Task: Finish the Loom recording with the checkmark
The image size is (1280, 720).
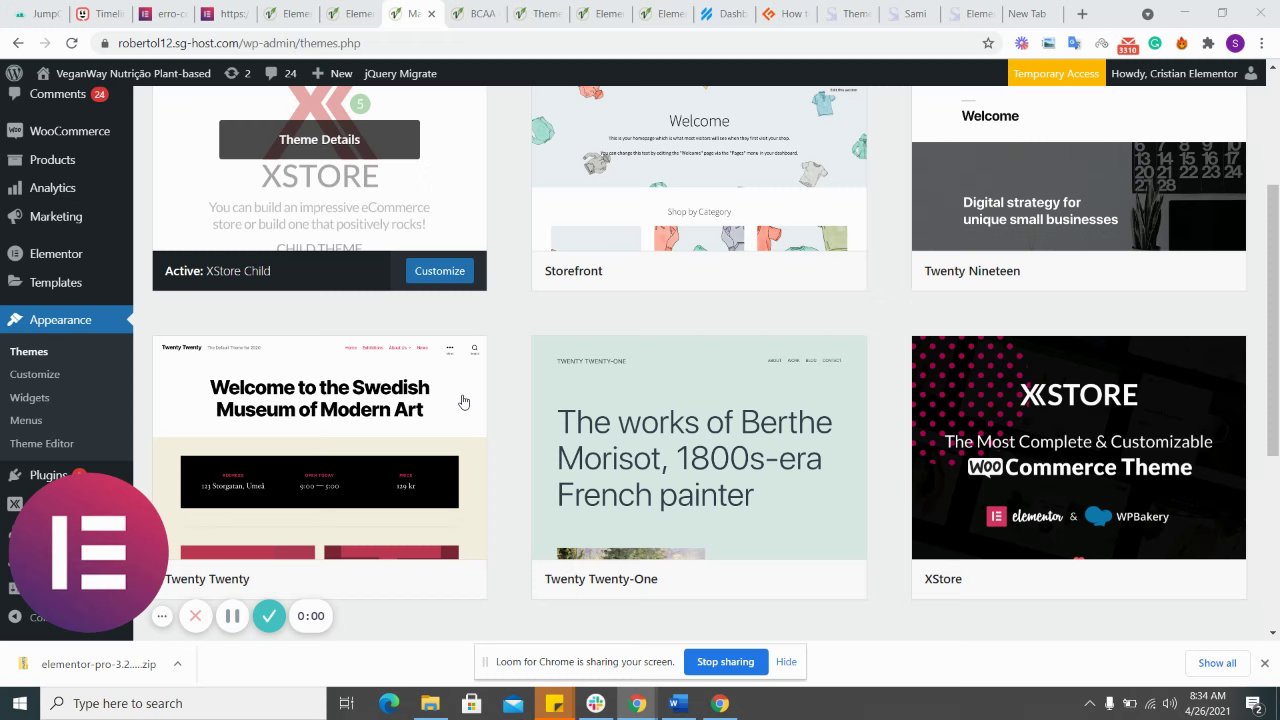Action: [x=268, y=616]
